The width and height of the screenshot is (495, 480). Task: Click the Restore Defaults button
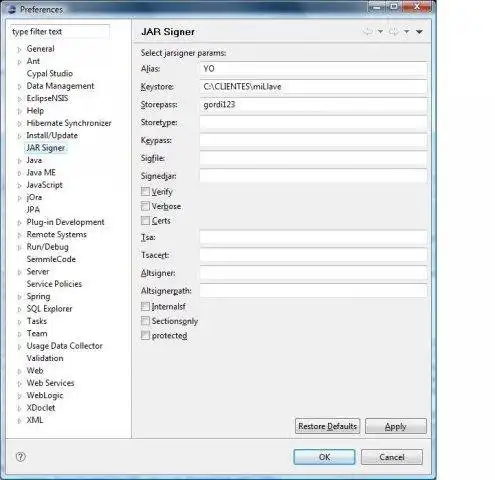(x=327, y=426)
